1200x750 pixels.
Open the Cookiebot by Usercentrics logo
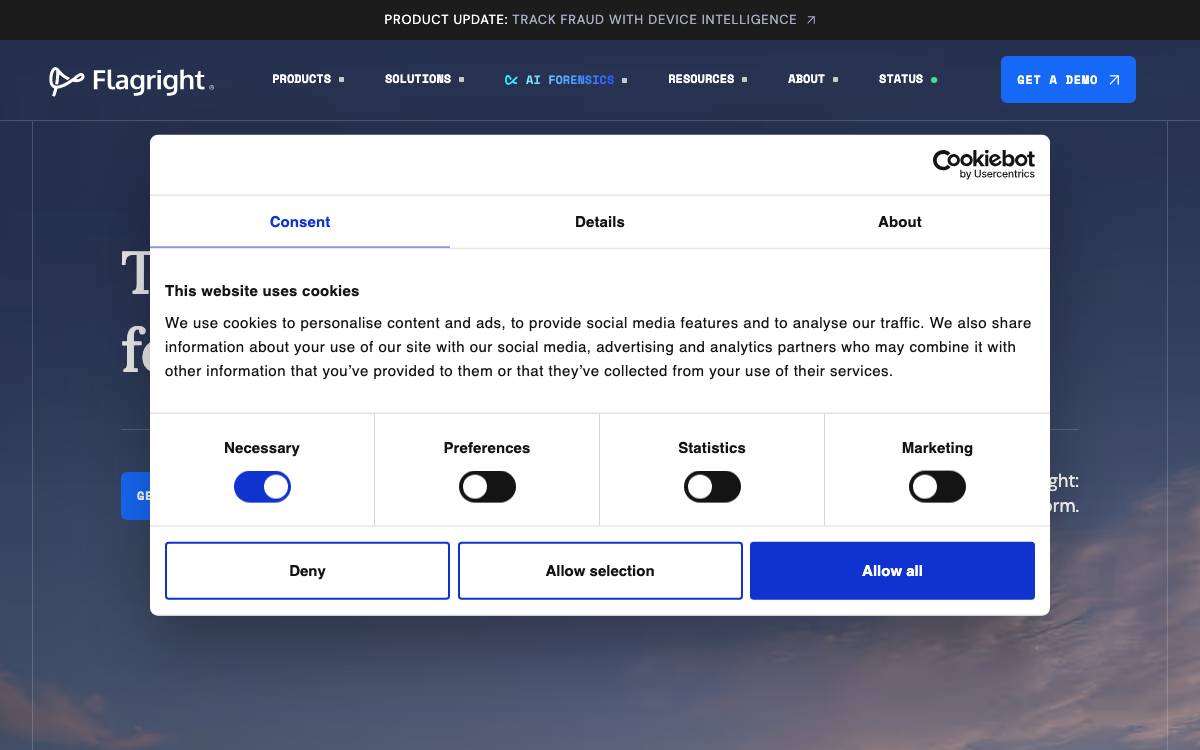coord(984,164)
